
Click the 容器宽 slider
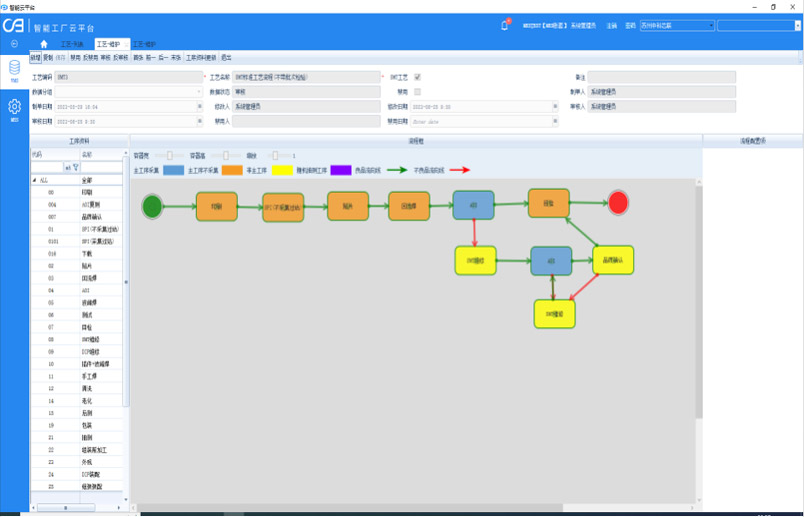[x=169, y=156]
